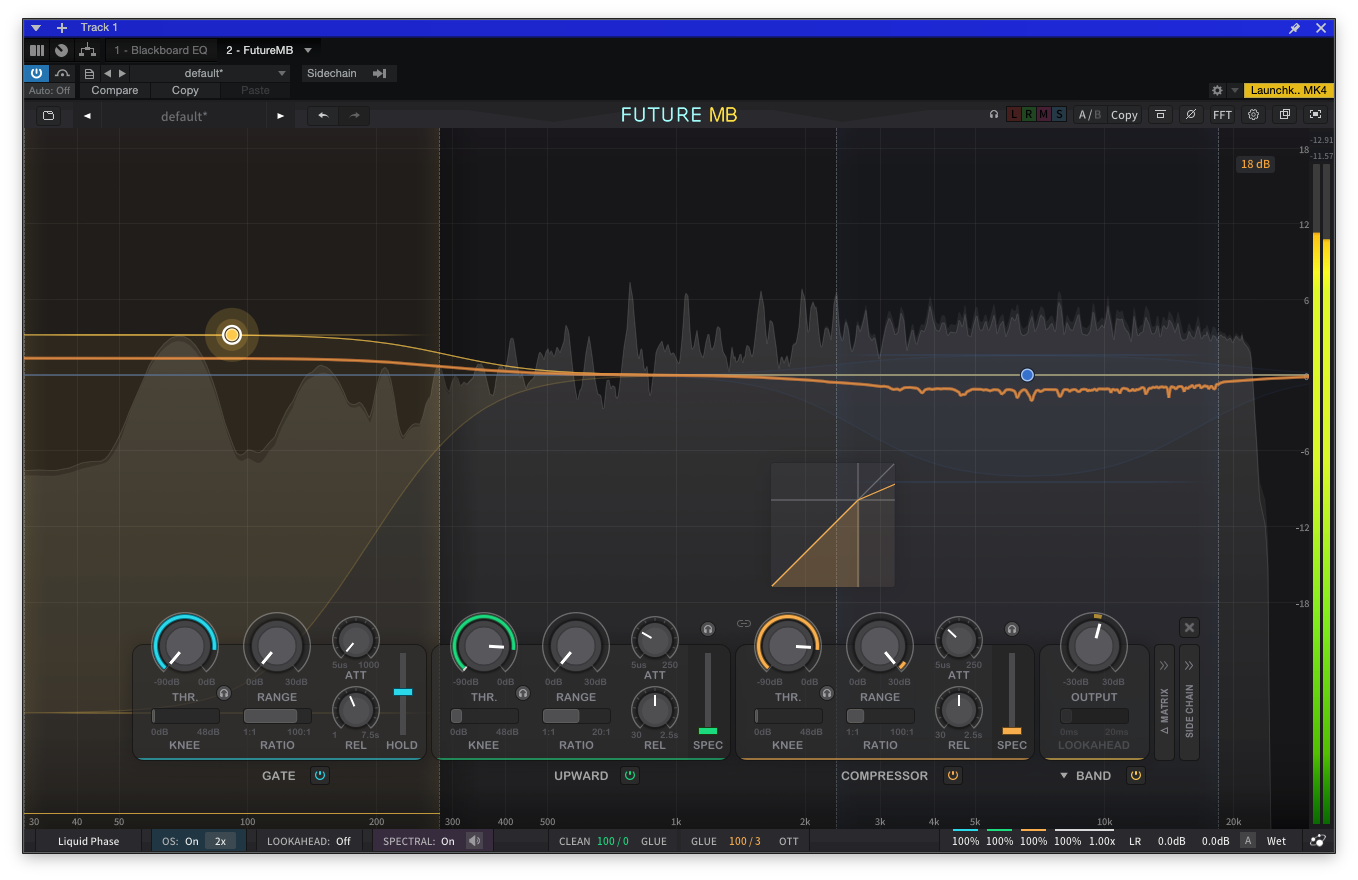Open the 2x oversampling factor selector
This screenshot has width=1358, height=880.
coord(220,841)
